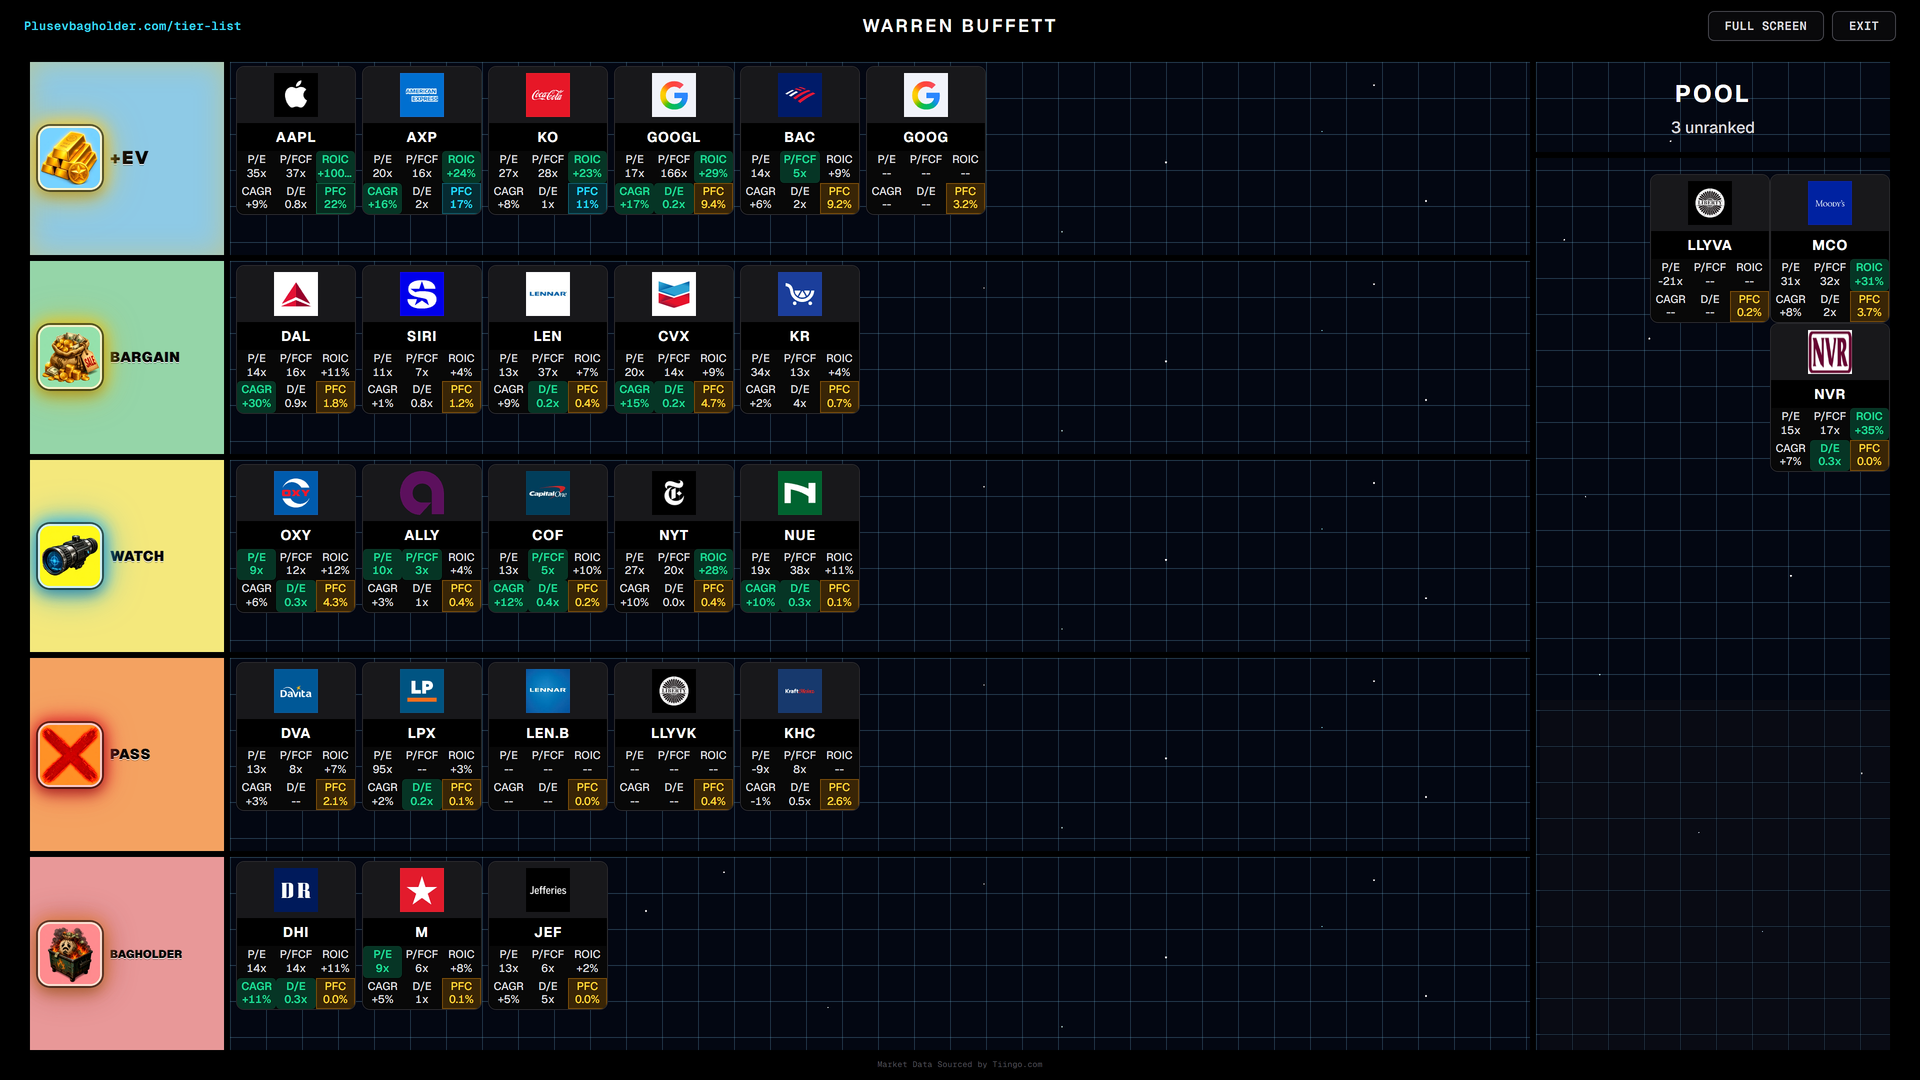Click the Kraft Heinz logo for KHC

tap(800, 691)
